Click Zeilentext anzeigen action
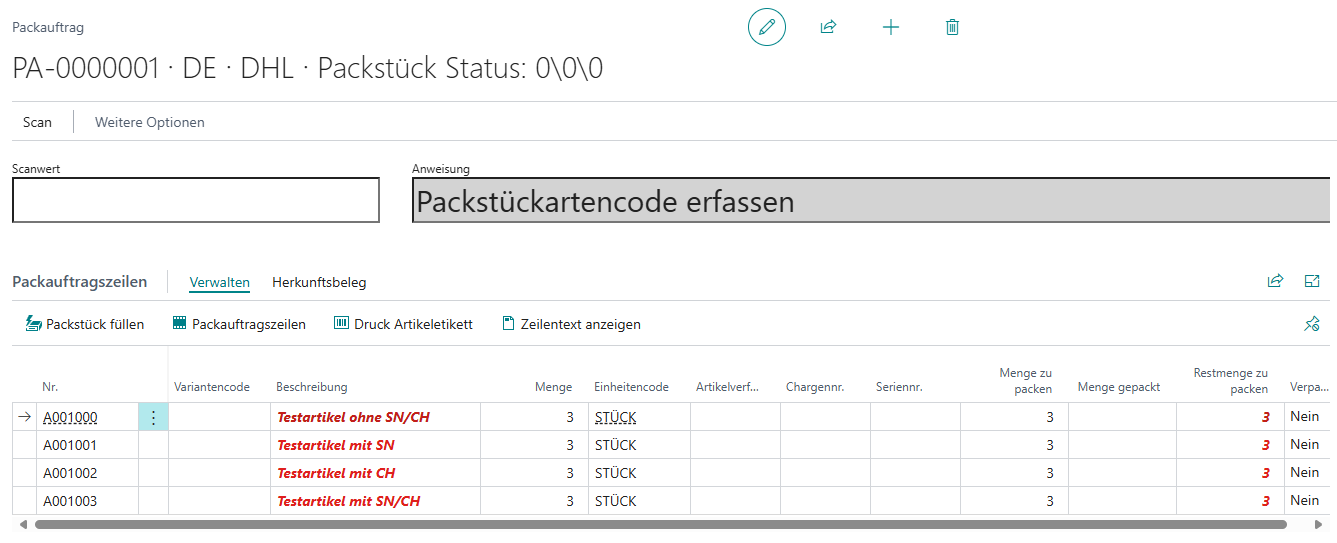Screen dimensions: 1337x543 click(571, 324)
